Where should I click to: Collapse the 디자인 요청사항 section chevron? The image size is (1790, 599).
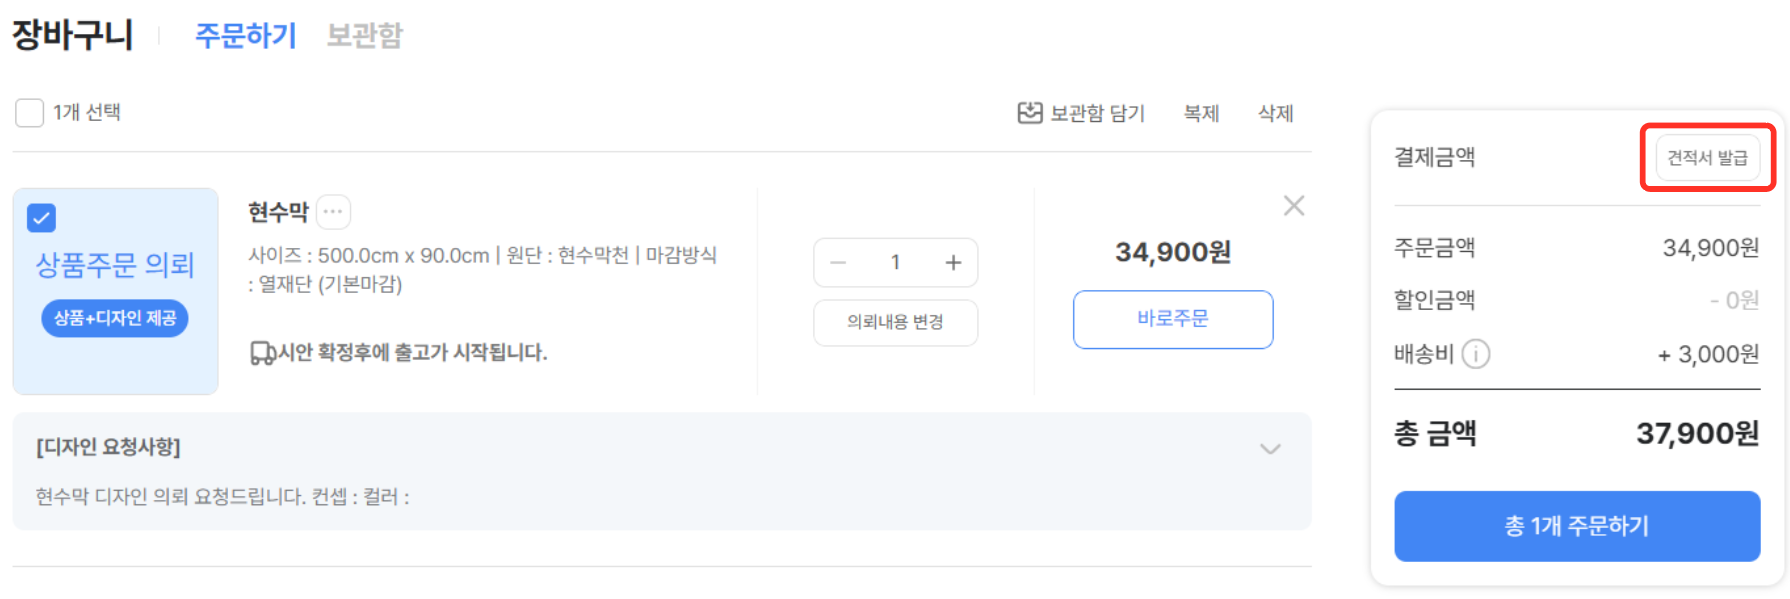coord(1270,449)
